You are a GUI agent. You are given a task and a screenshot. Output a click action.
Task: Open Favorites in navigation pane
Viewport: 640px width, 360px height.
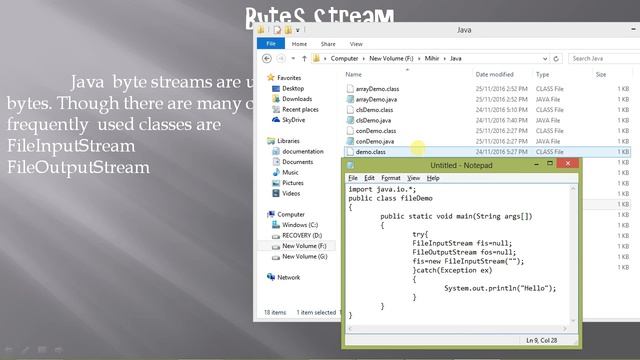[289, 78]
